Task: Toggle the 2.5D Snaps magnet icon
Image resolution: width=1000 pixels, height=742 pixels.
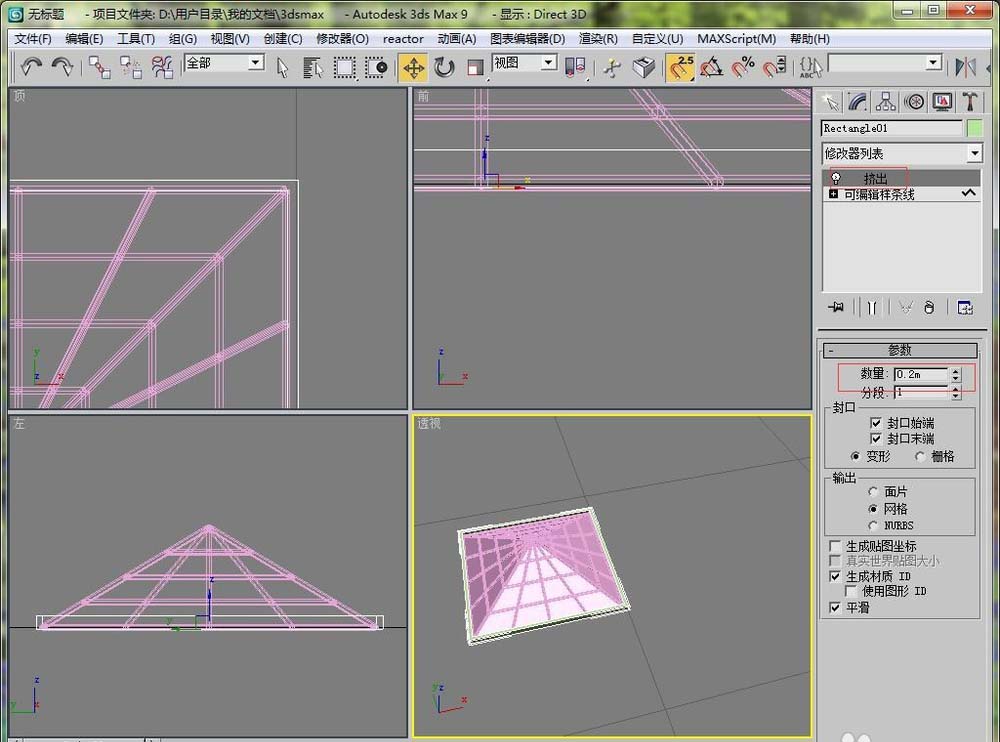Action: click(681, 67)
